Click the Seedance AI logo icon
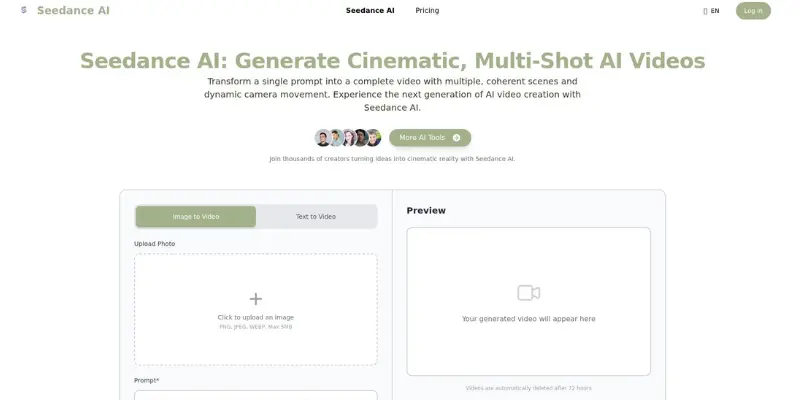800x400 pixels. pos(23,10)
